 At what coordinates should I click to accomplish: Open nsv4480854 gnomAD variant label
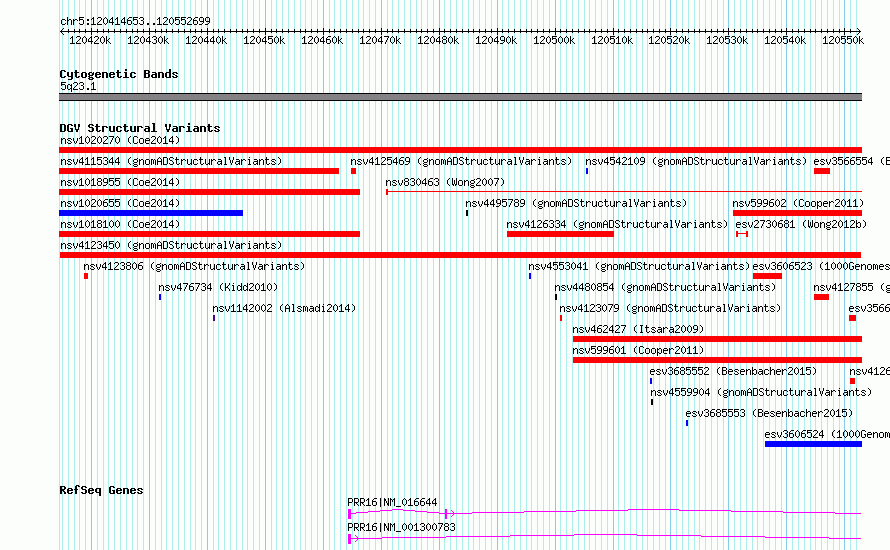click(x=665, y=287)
